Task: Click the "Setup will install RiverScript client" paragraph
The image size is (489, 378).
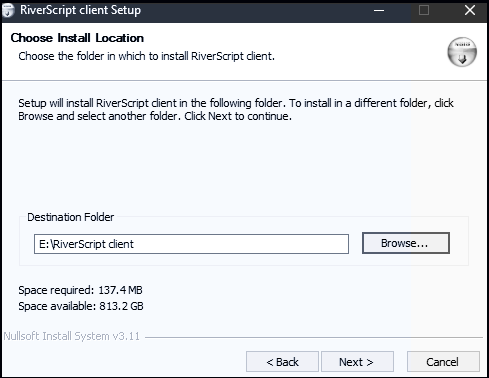Action: tap(236, 109)
